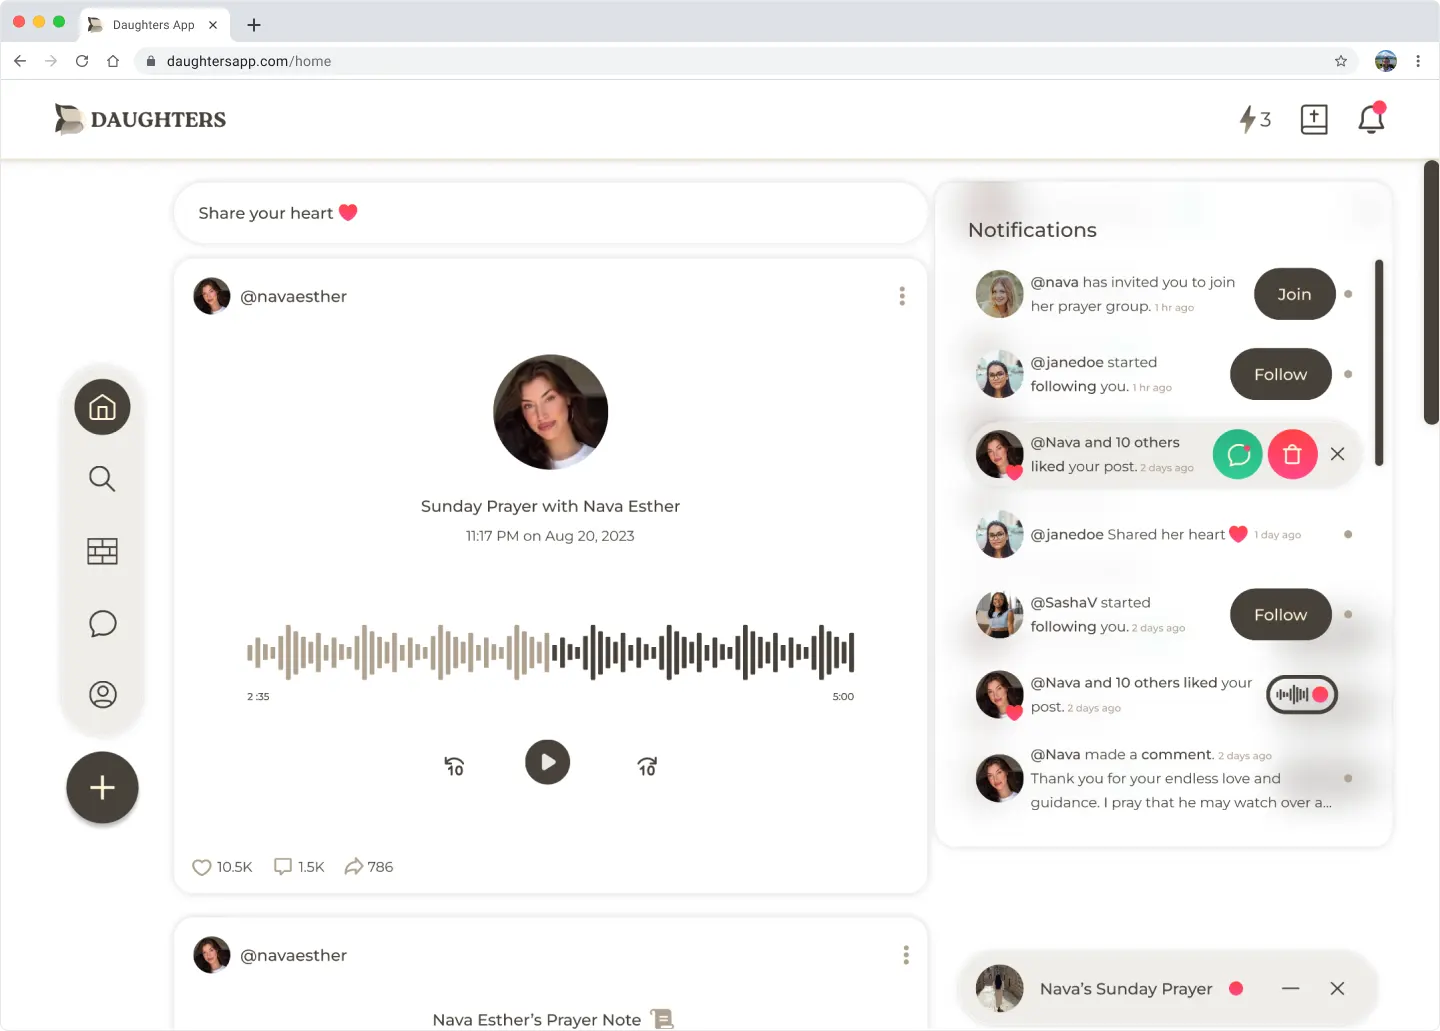Reply with green comment icon

pyautogui.click(x=1238, y=455)
